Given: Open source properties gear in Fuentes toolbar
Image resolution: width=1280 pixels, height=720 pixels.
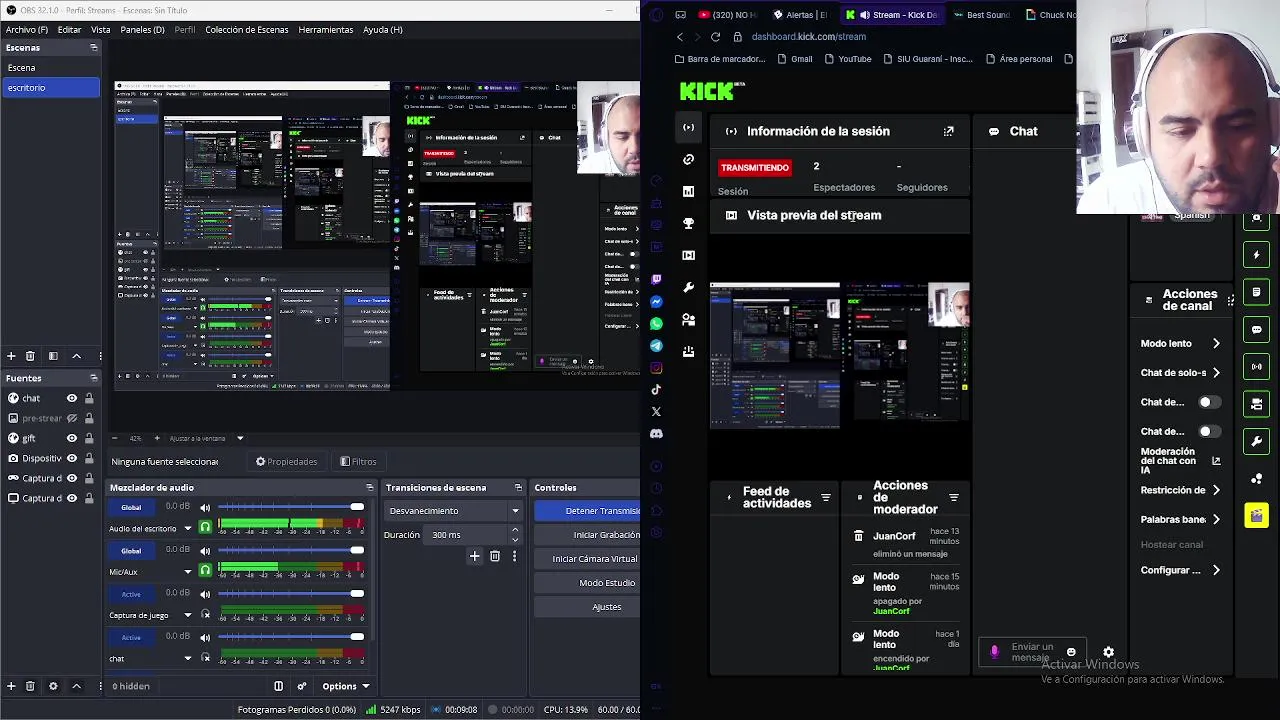Looking at the screenshot, I should [53, 686].
